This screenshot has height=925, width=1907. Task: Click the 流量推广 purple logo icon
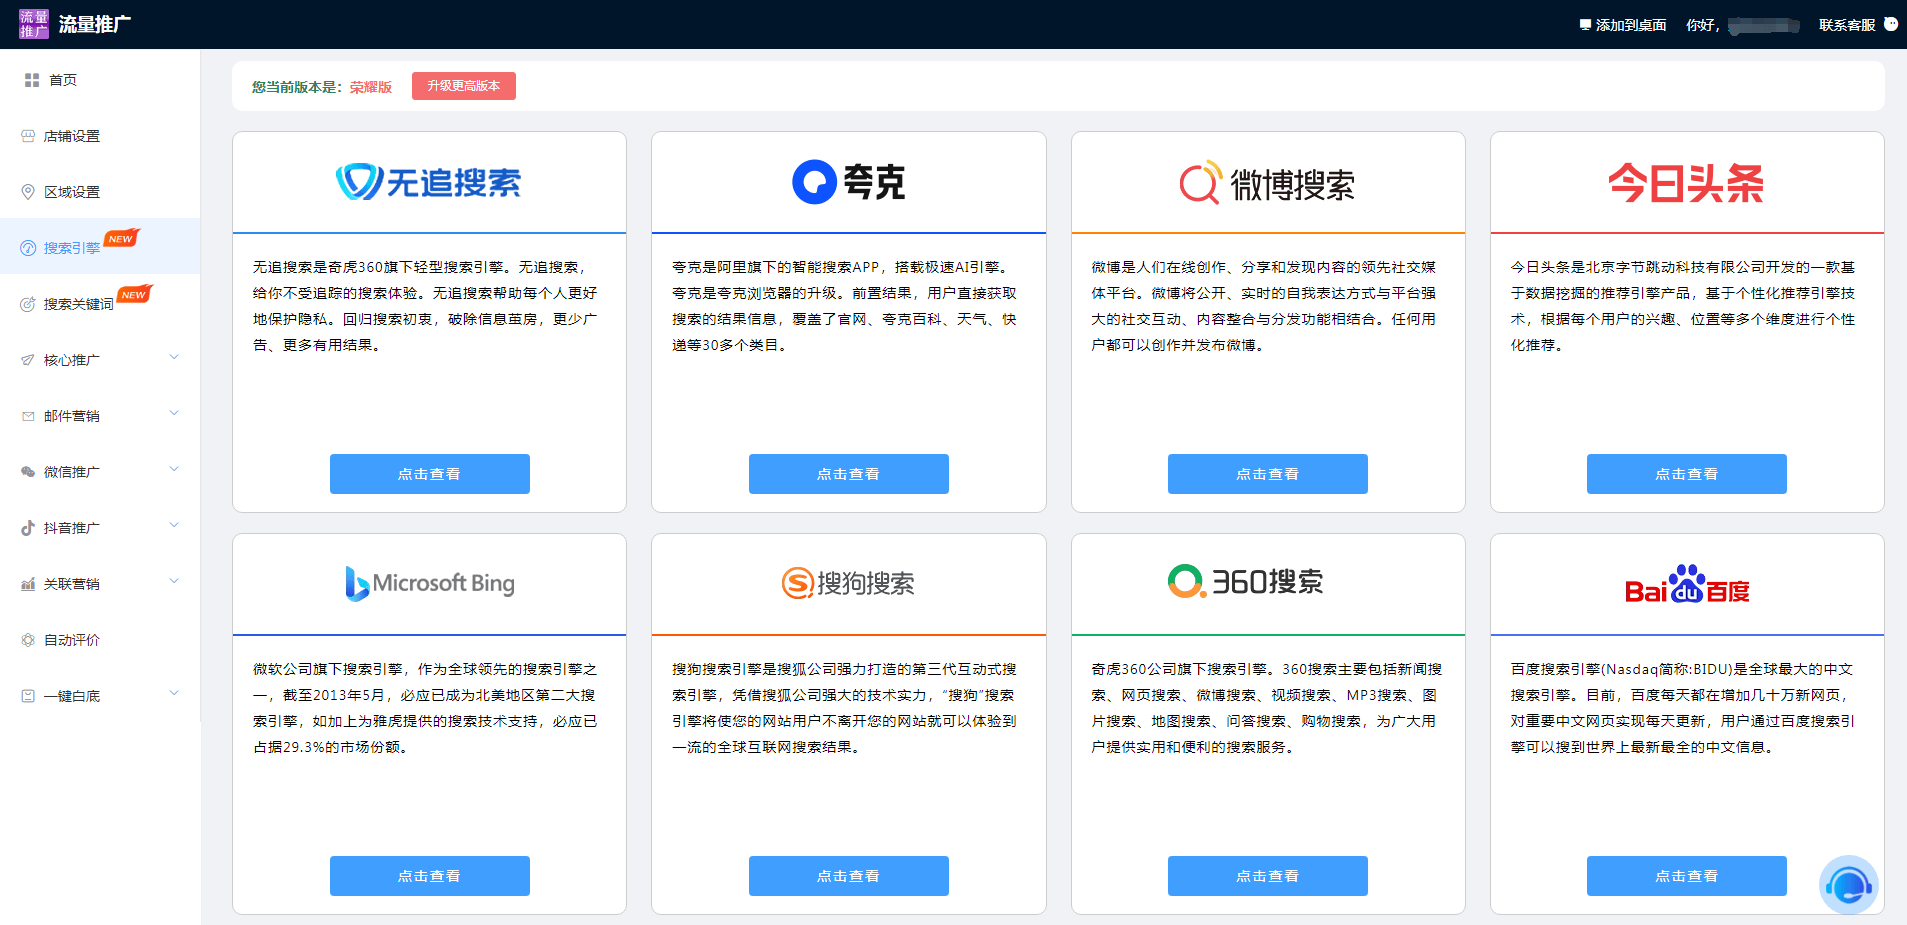[x=33, y=24]
